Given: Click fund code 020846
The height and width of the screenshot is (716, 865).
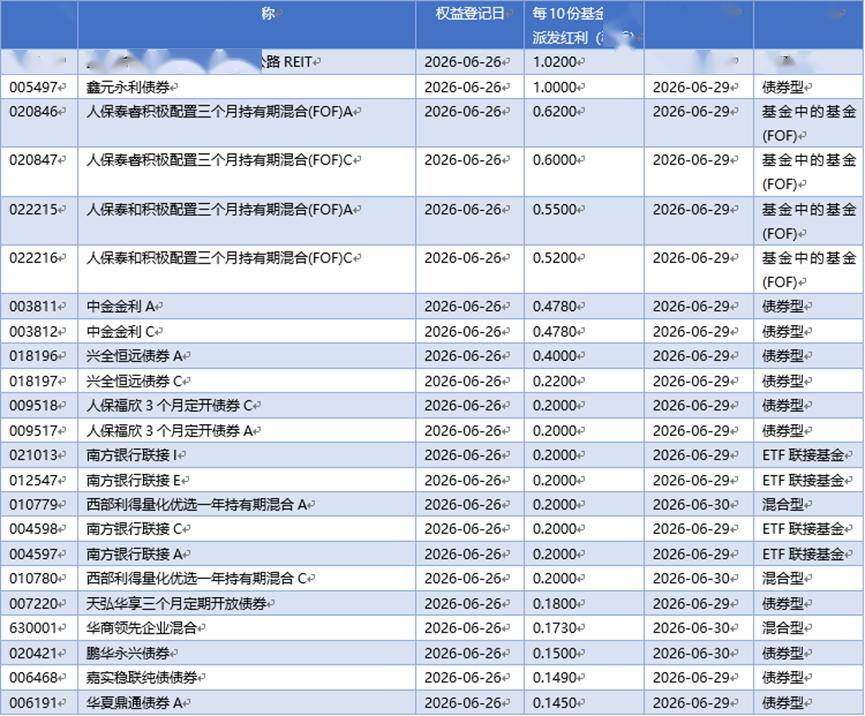Looking at the screenshot, I should [x=34, y=111].
